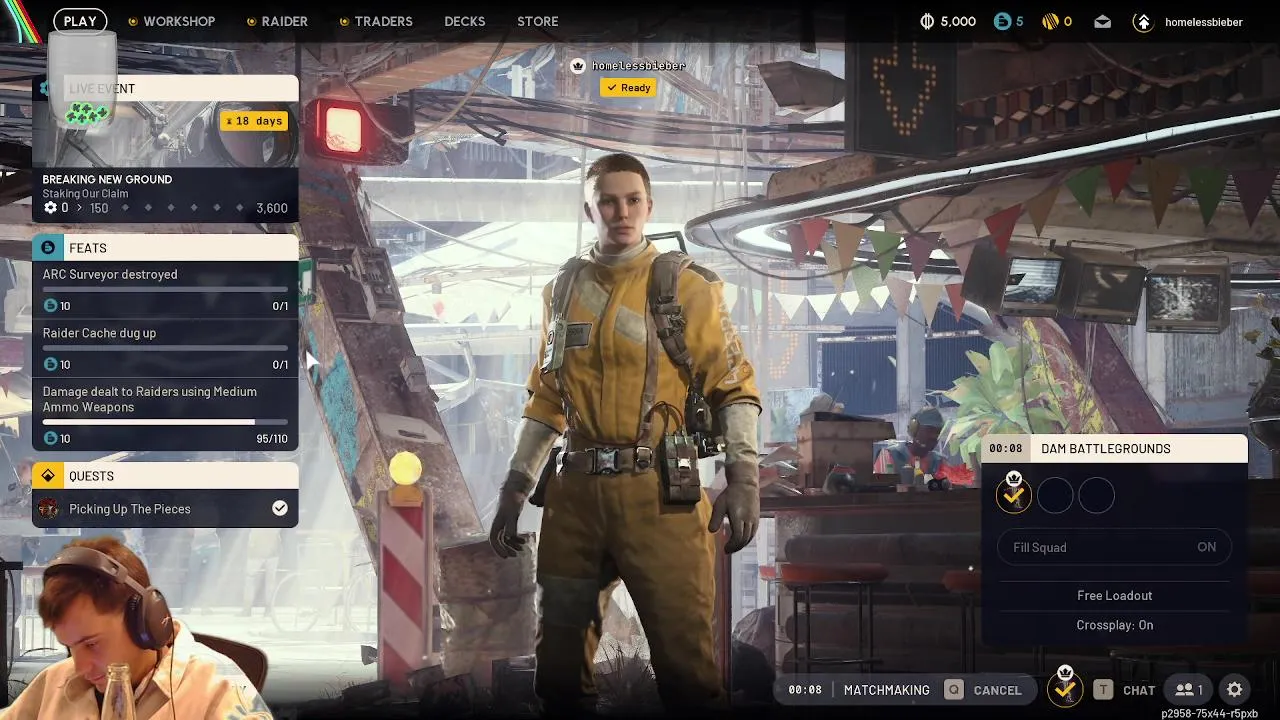
Task: Click the ARC Surveyor reward cred icon
Action: tap(50, 306)
